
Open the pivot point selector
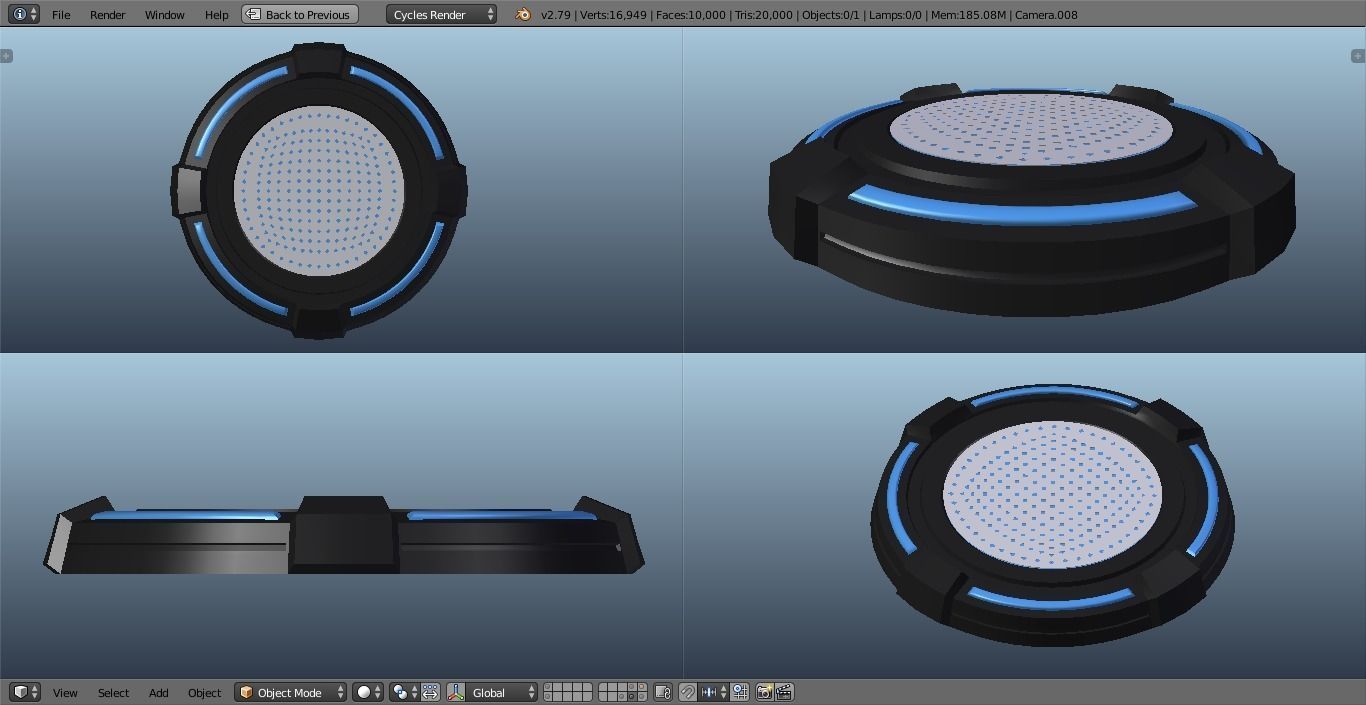(404, 692)
